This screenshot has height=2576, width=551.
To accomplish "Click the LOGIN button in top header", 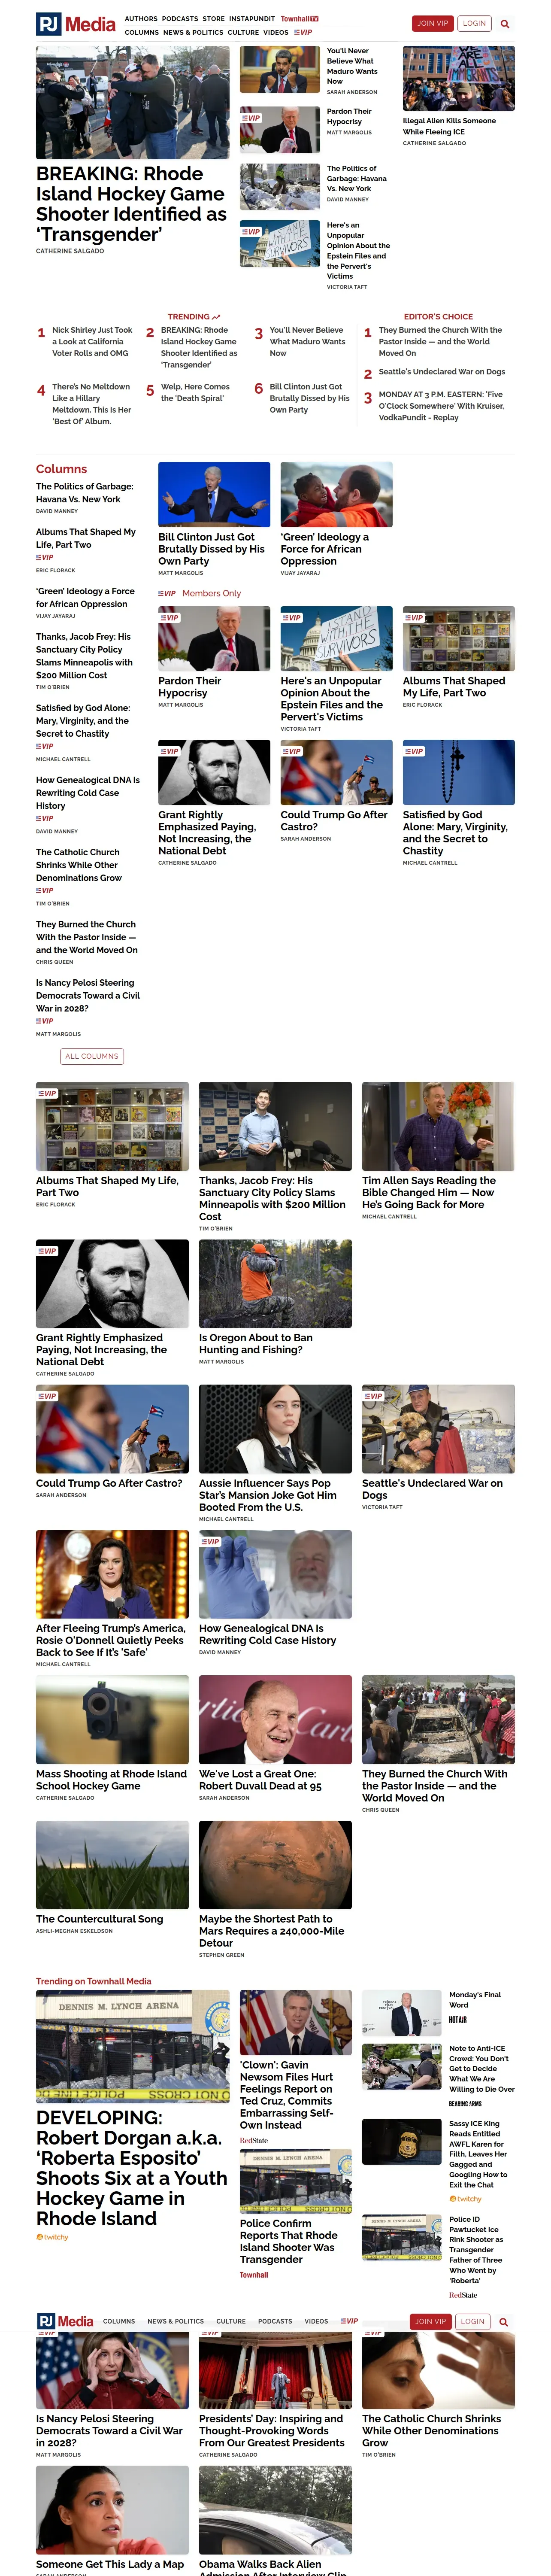I will point(475,23).
